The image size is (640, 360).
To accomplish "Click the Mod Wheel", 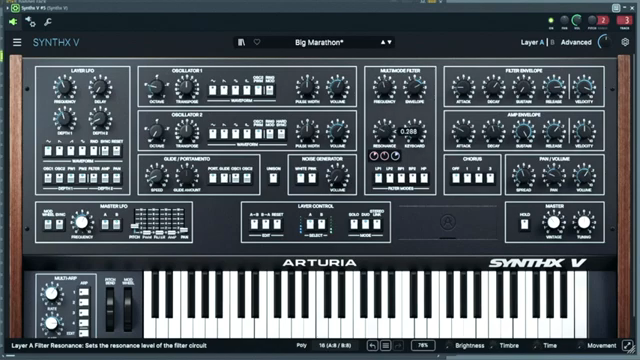I will [x=128, y=309].
